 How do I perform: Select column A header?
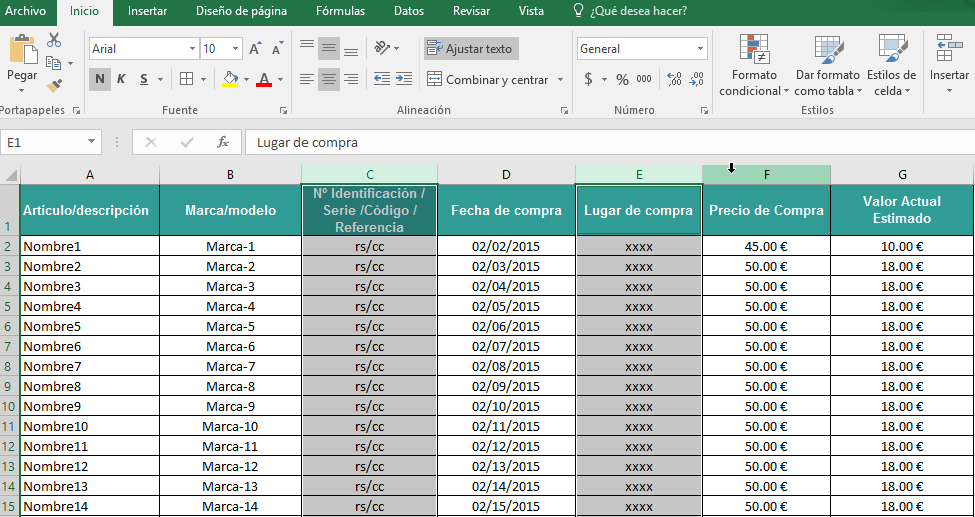click(90, 175)
